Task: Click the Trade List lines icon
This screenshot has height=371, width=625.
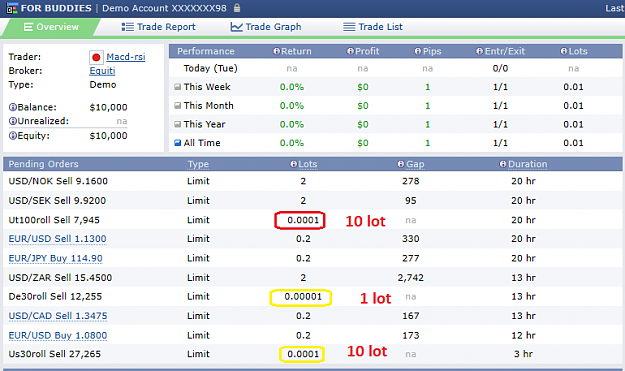Action: [349, 27]
